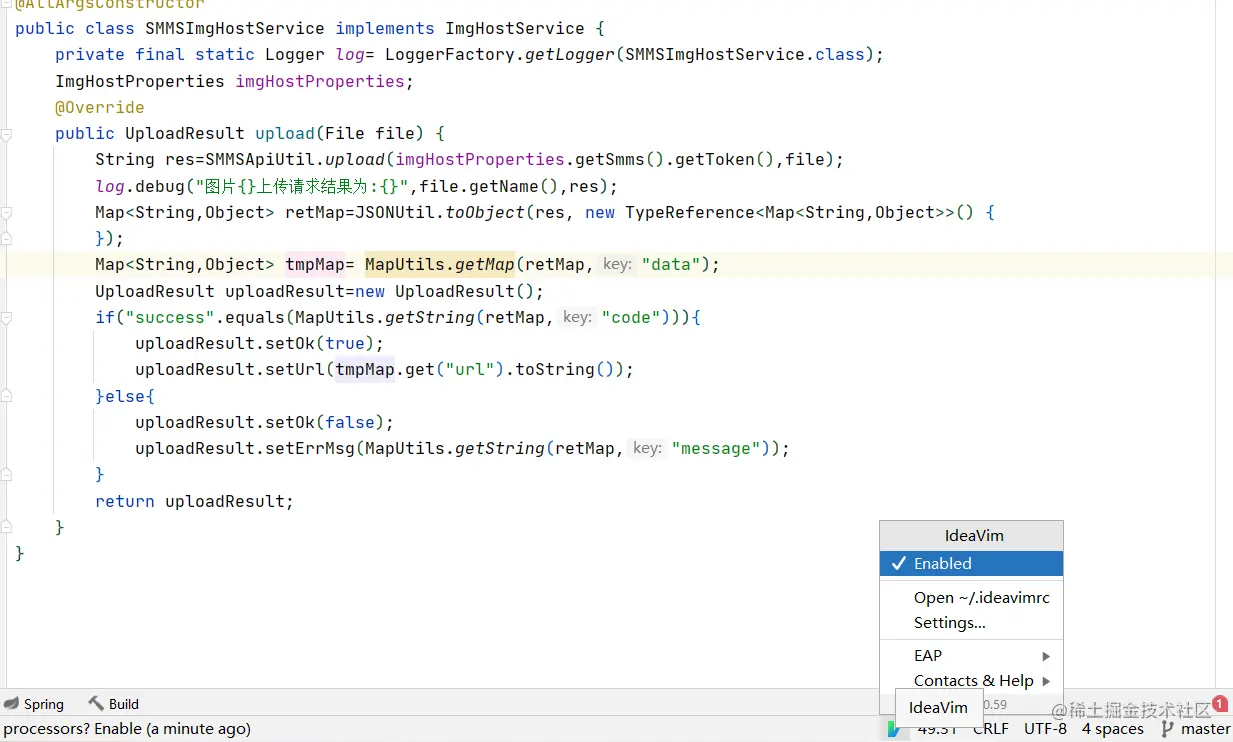The width and height of the screenshot is (1233, 742).
Task: Click the fold marker beside the }); line
Action: point(6,238)
